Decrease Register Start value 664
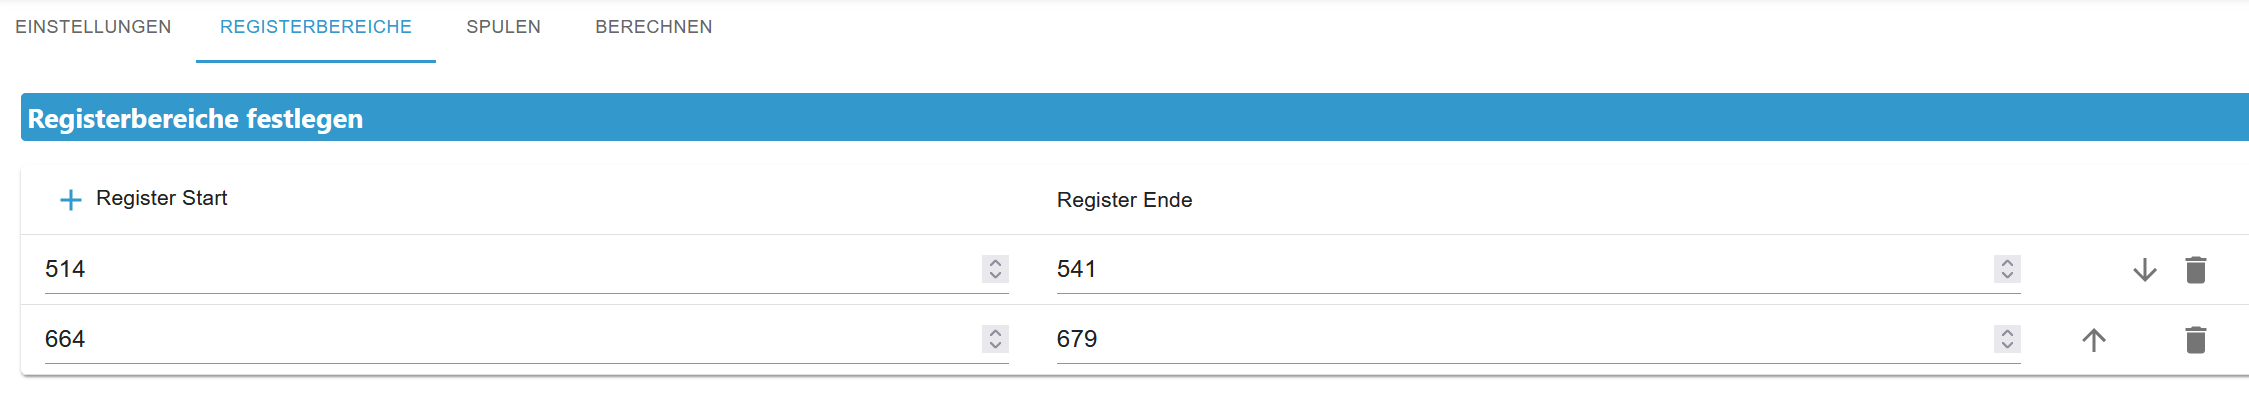The width and height of the screenshot is (2249, 411). (995, 346)
